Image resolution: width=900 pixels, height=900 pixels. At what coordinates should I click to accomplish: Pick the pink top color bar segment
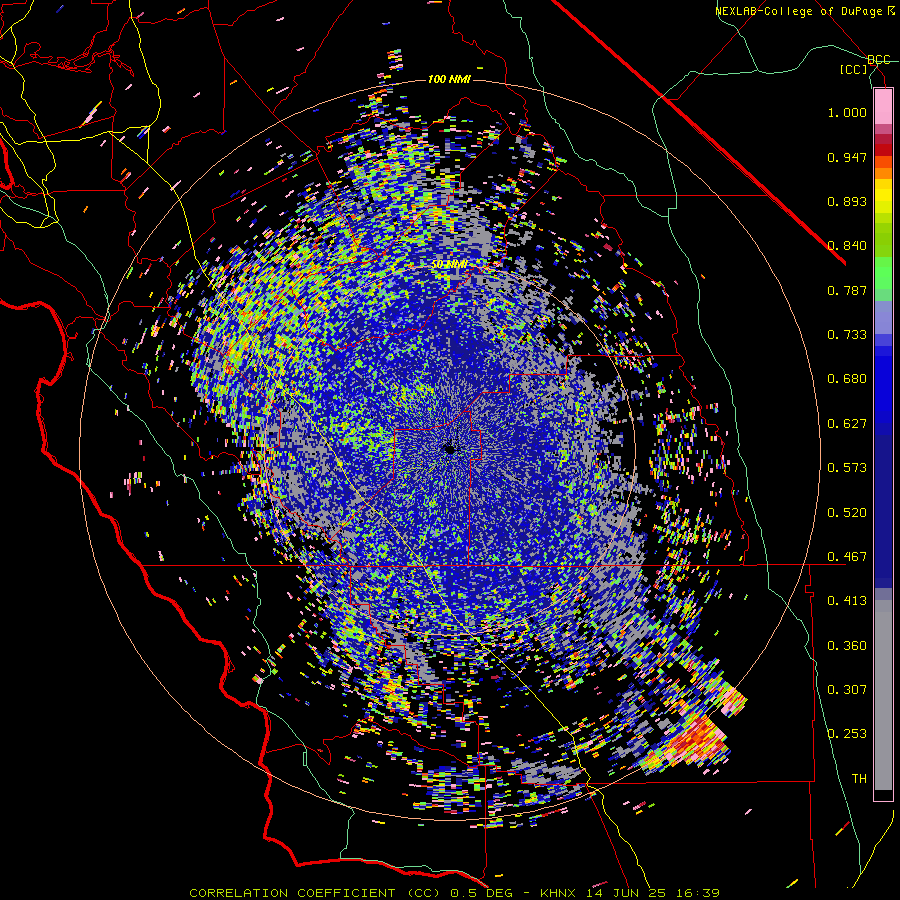883,107
